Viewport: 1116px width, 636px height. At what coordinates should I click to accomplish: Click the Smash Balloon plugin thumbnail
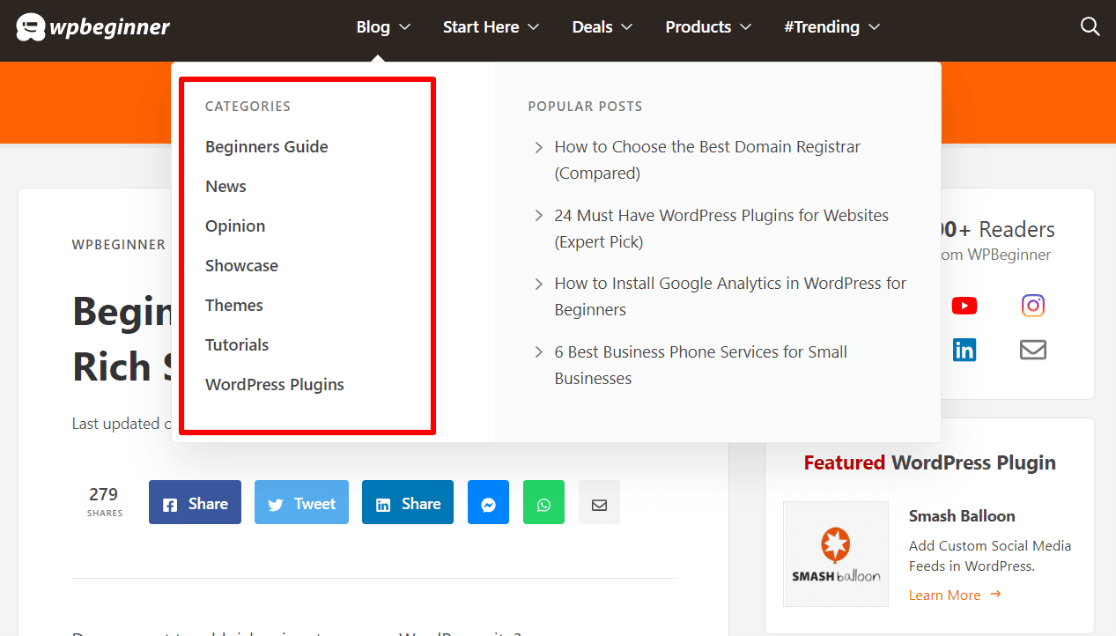point(836,554)
